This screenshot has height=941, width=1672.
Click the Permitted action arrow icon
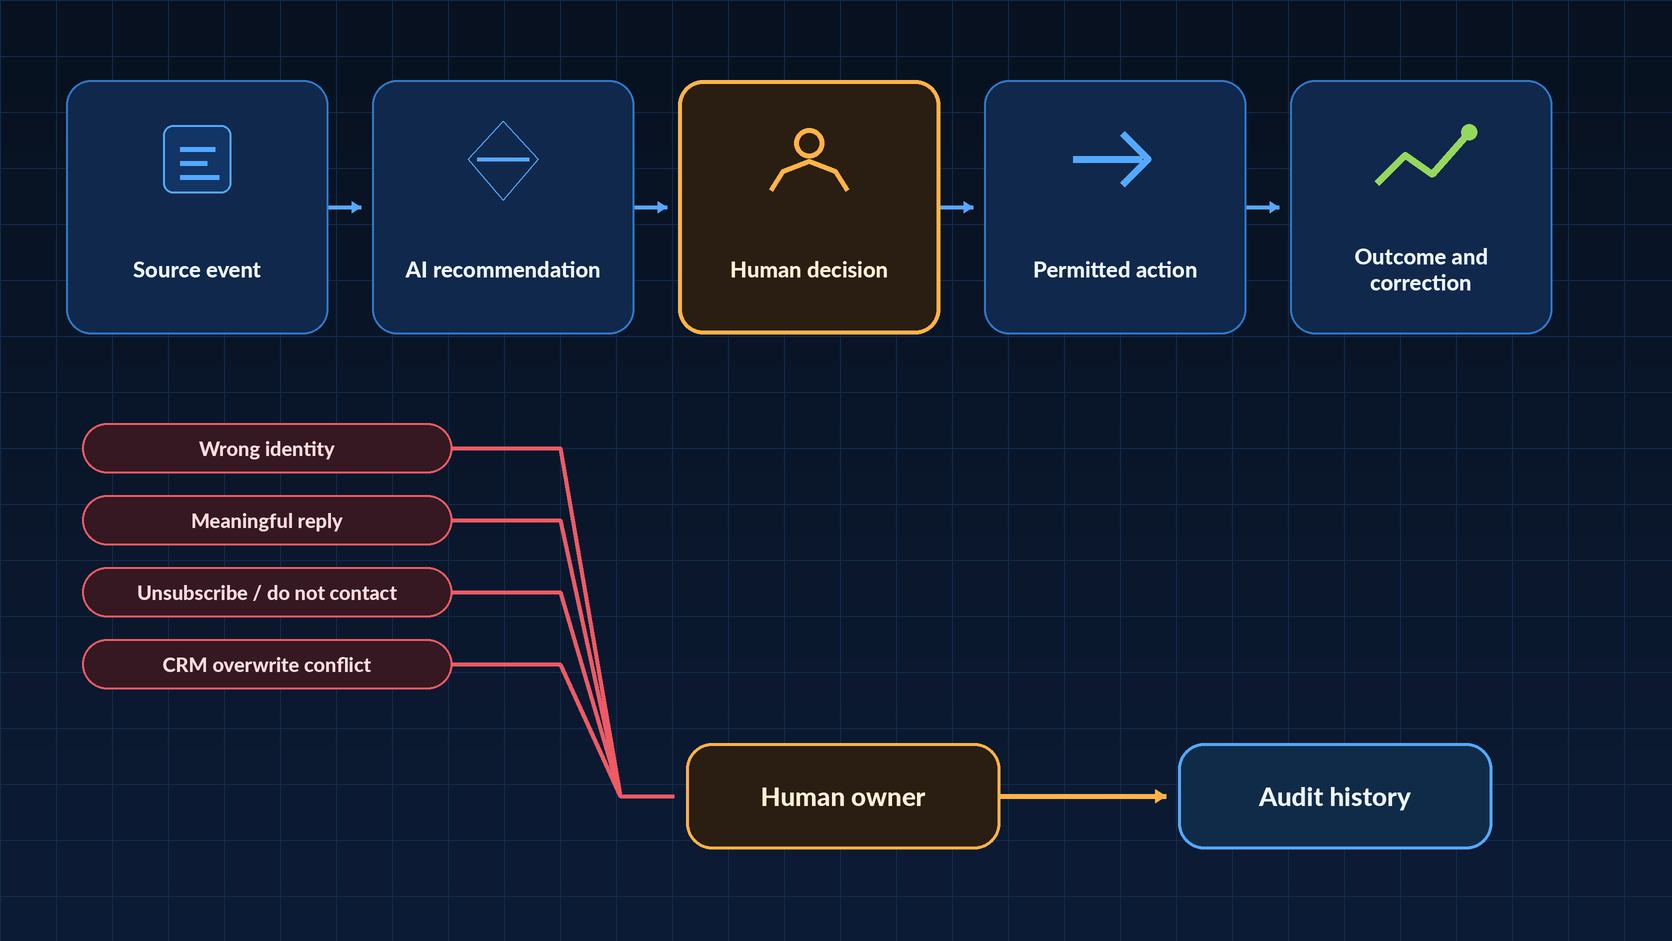coord(1112,159)
